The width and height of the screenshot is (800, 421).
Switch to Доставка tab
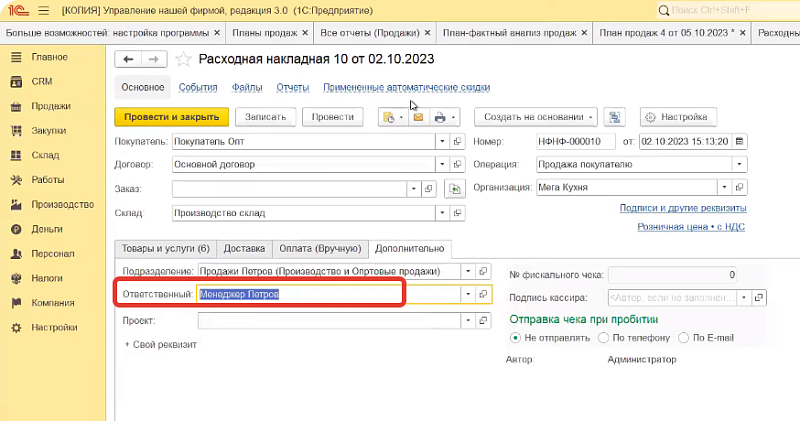click(x=244, y=249)
